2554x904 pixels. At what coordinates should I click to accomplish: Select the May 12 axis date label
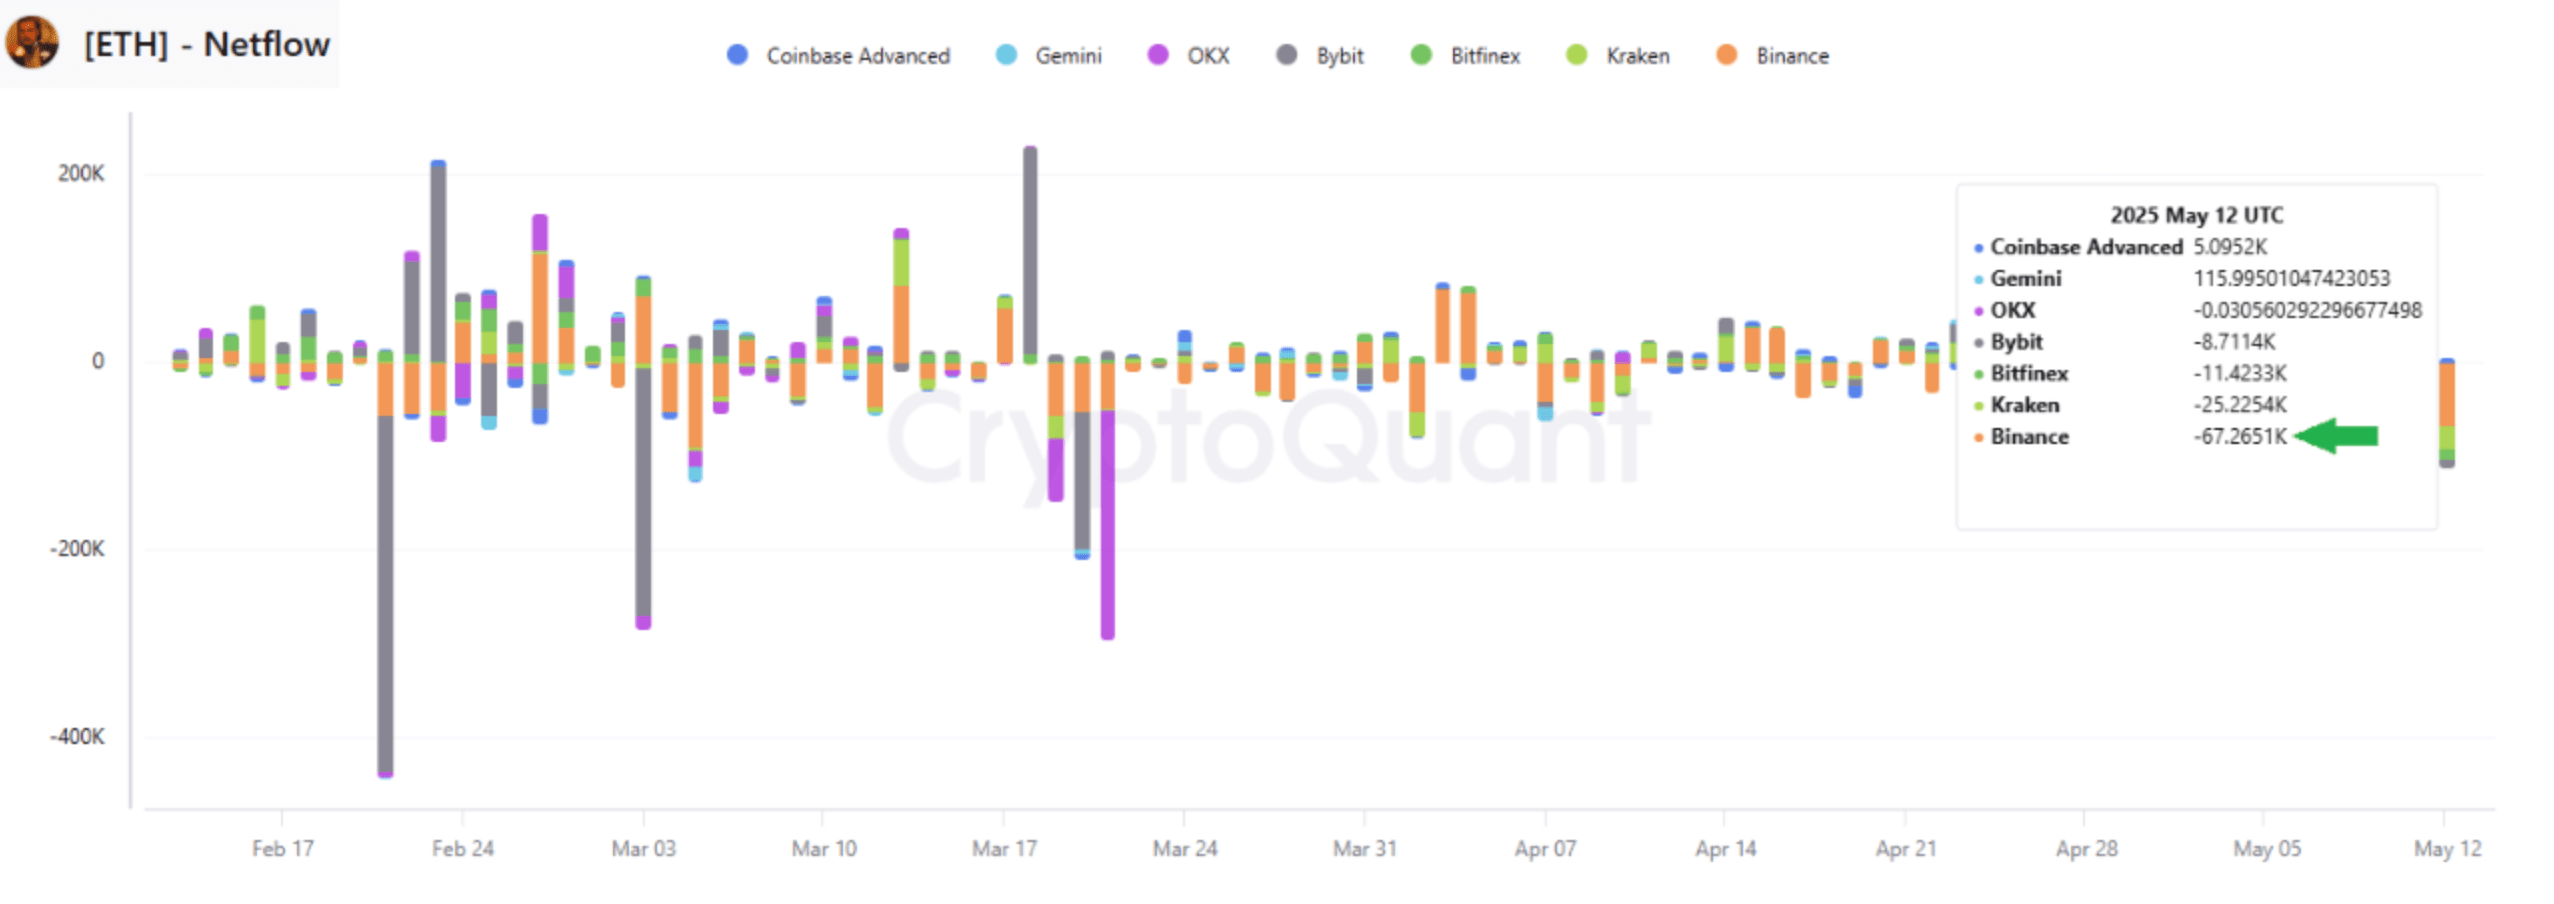(2446, 849)
